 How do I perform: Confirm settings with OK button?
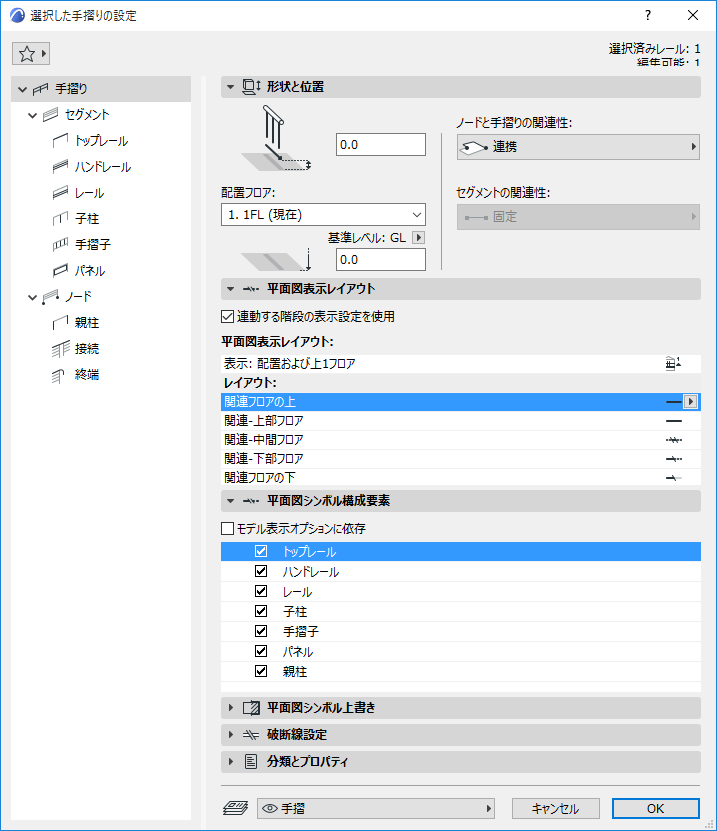click(x=656, y=808)
